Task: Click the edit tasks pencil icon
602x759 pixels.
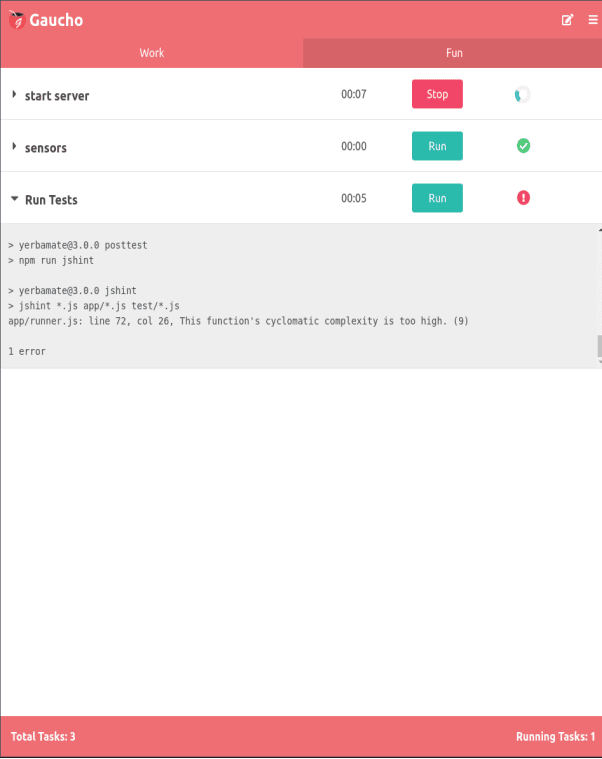Action: [568, 19]
